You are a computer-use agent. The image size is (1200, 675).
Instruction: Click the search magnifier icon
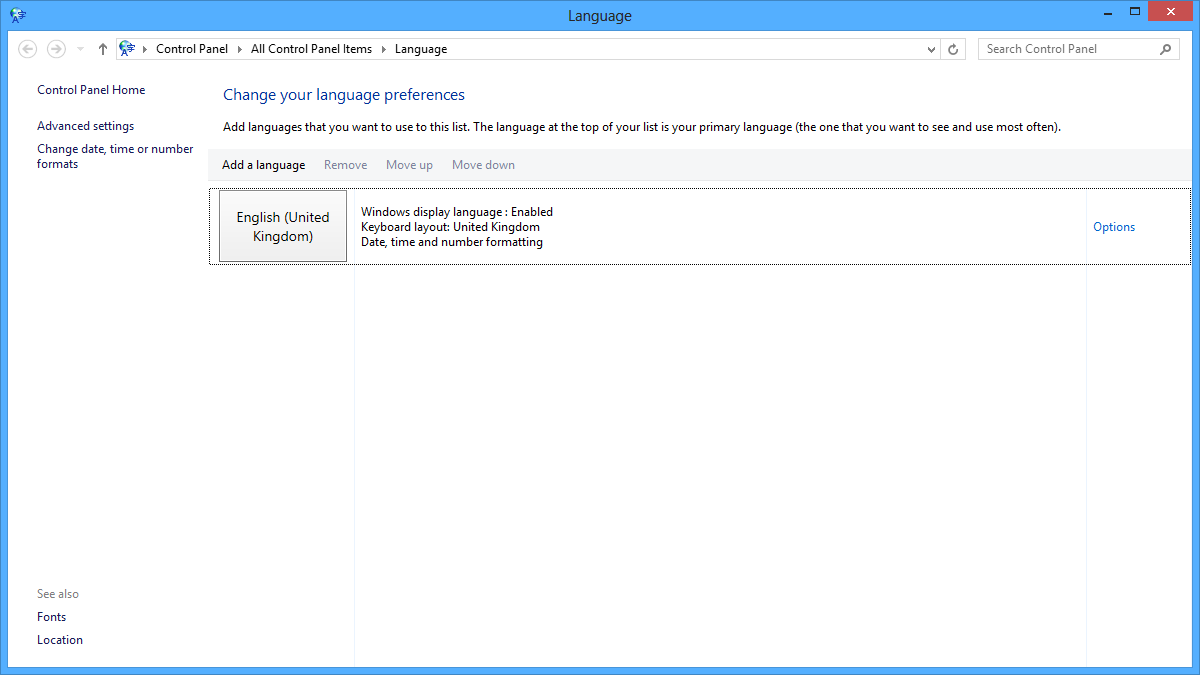pyautogui.click(x=1165, y=48)
